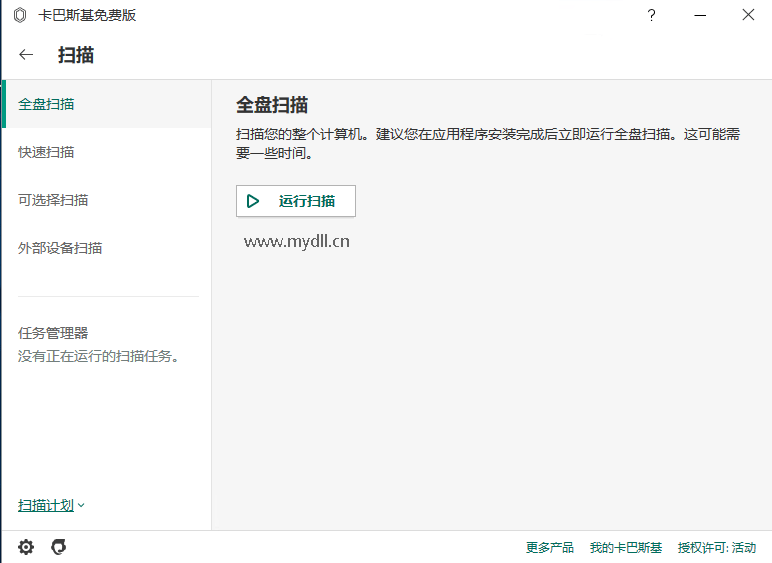This screenshot has height=563, width=772.
Task: Open the 更多产品 link
Action: tap(549, 547)
